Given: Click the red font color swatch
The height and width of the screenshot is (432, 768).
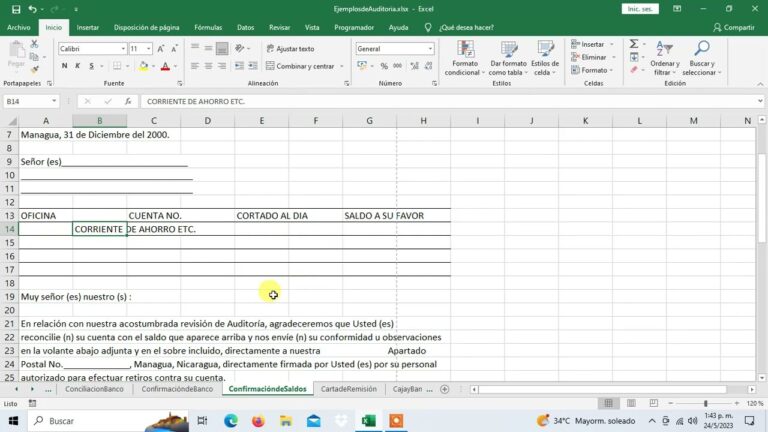Looking at the screenshot, I should click(165, 66).
